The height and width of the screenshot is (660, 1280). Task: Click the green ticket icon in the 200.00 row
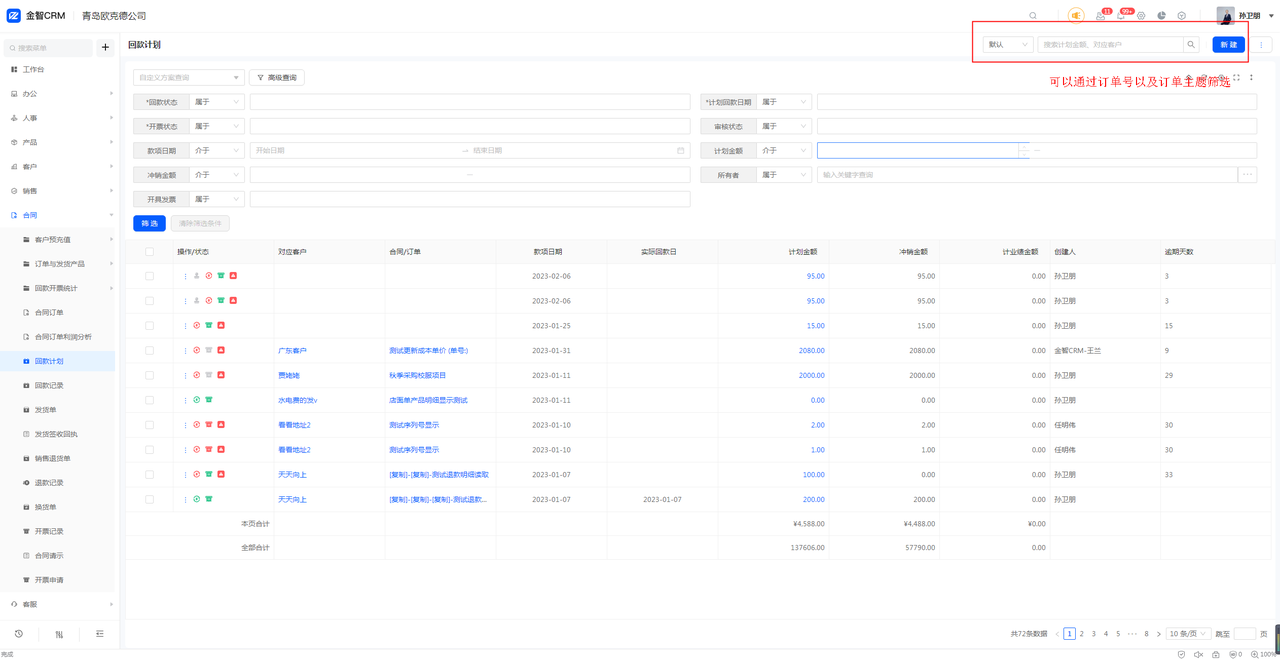click(209, 499)
